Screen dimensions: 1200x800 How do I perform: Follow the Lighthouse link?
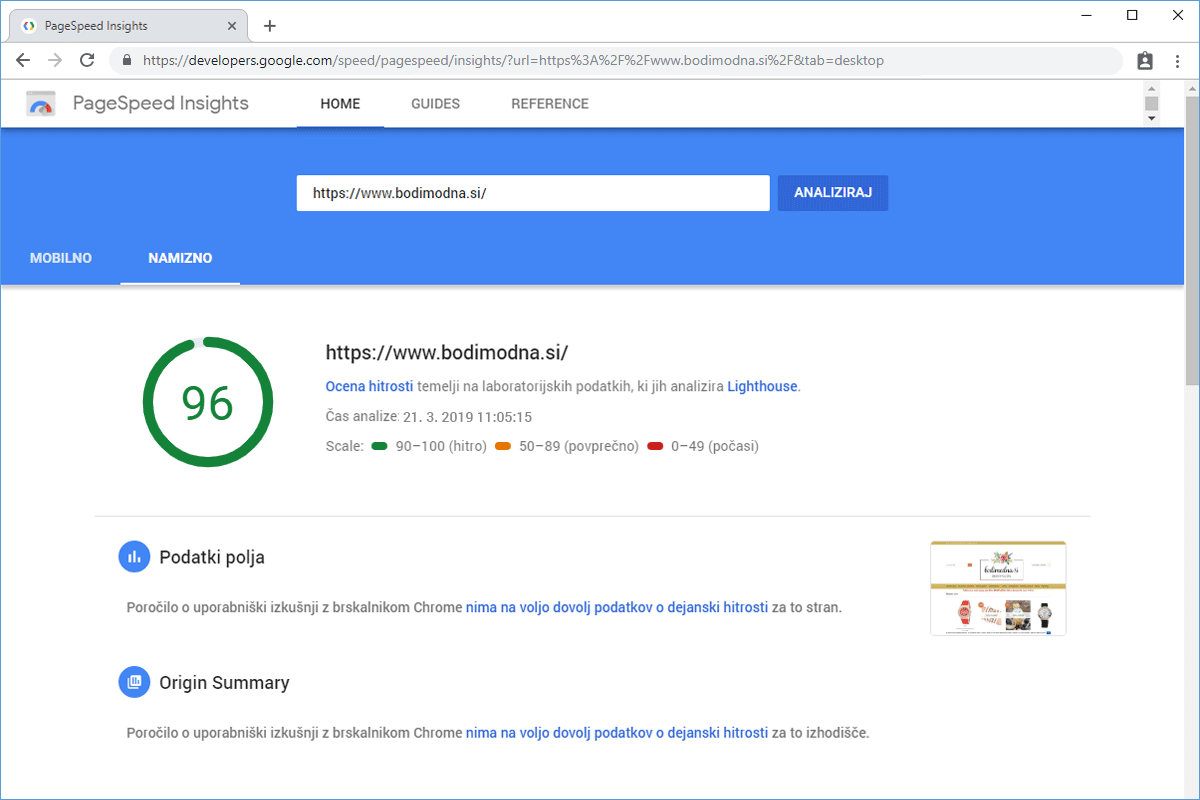(x=762, y=386)
